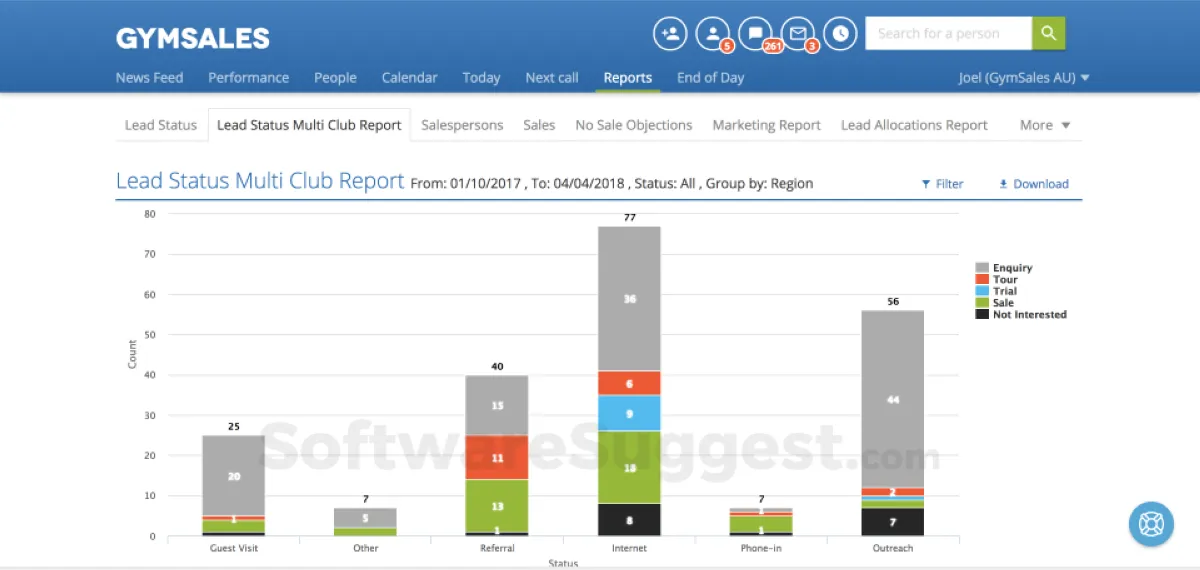Click the Guest Visit axis label
1200x570 pixels.
[x=234, y=548]
